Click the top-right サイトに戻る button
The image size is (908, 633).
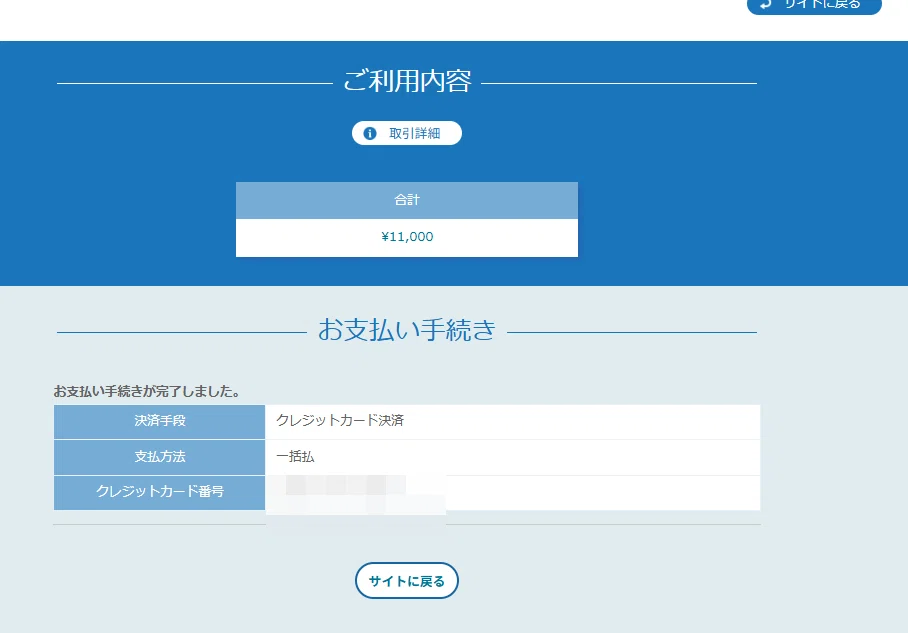coord(814,5)
